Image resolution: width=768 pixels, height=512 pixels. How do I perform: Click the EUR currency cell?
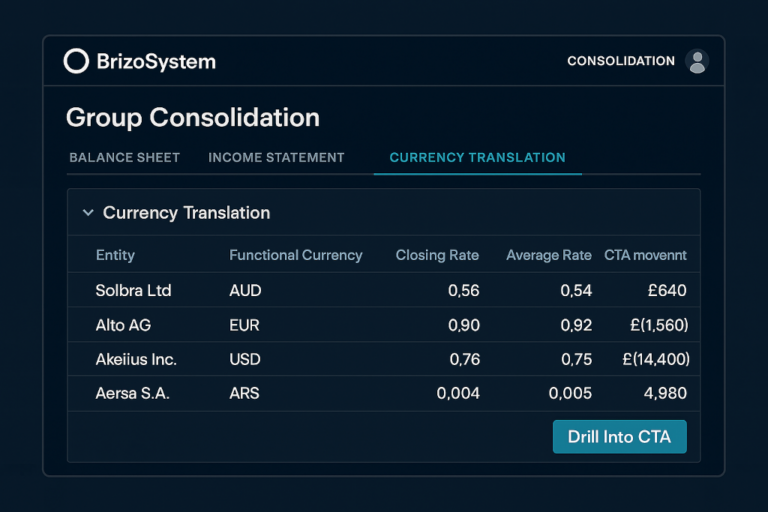pos(244,325)
